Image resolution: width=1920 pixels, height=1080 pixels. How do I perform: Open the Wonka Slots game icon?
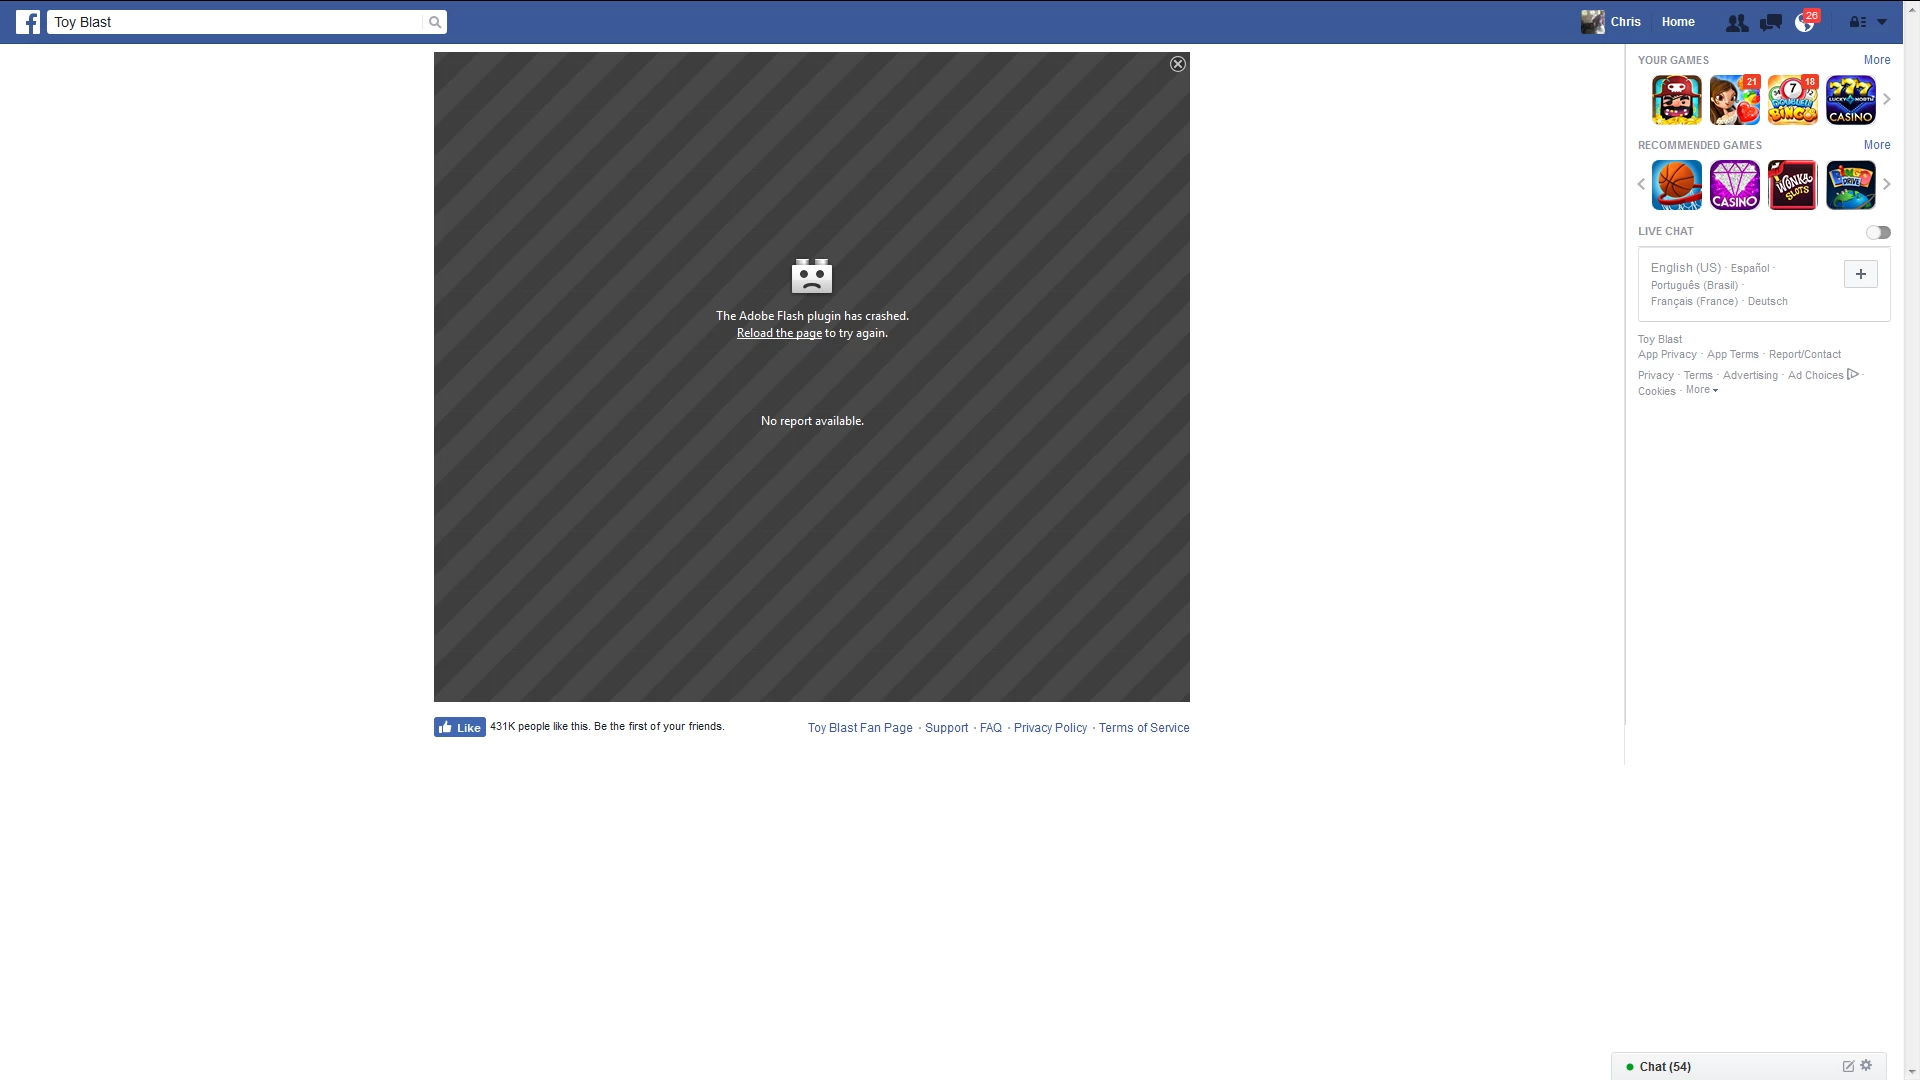point(1792,185)
